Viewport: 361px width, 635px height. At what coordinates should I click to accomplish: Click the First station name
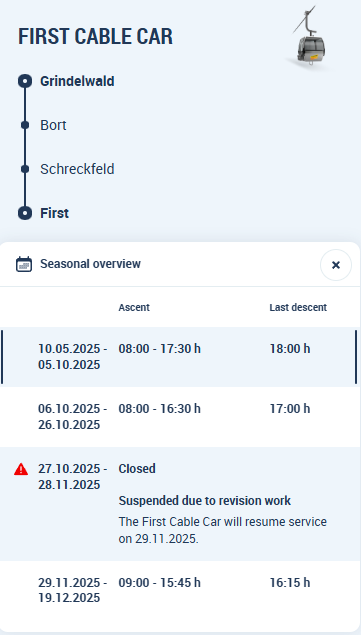click(x=54, y=213)
